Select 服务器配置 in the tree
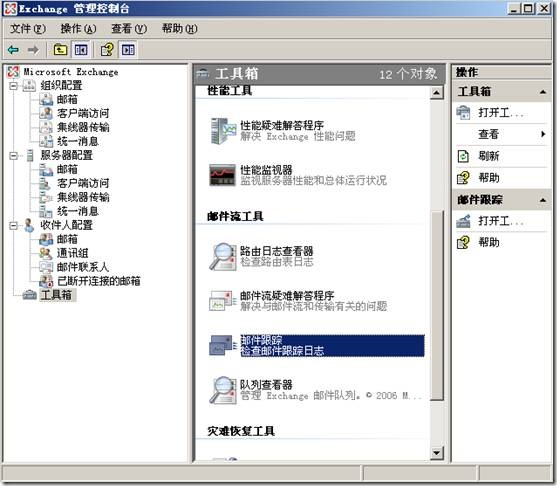This screenshot has width=557, height=486. click(x=66, y=155)
